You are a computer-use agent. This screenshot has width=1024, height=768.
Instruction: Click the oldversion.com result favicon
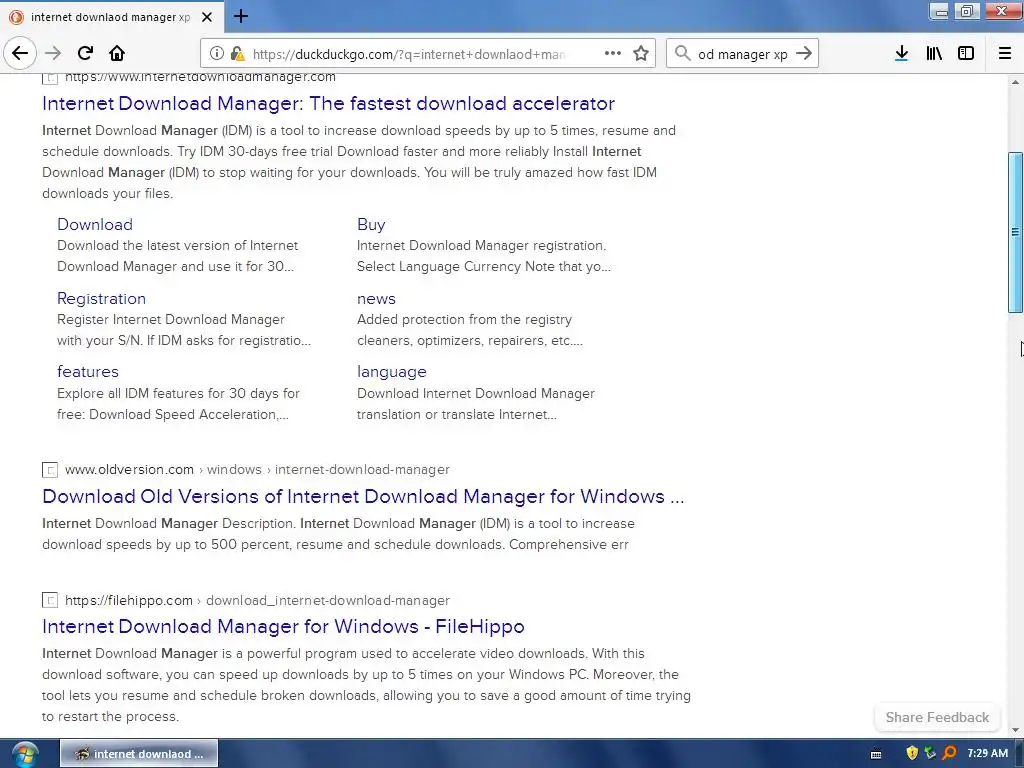50,470
